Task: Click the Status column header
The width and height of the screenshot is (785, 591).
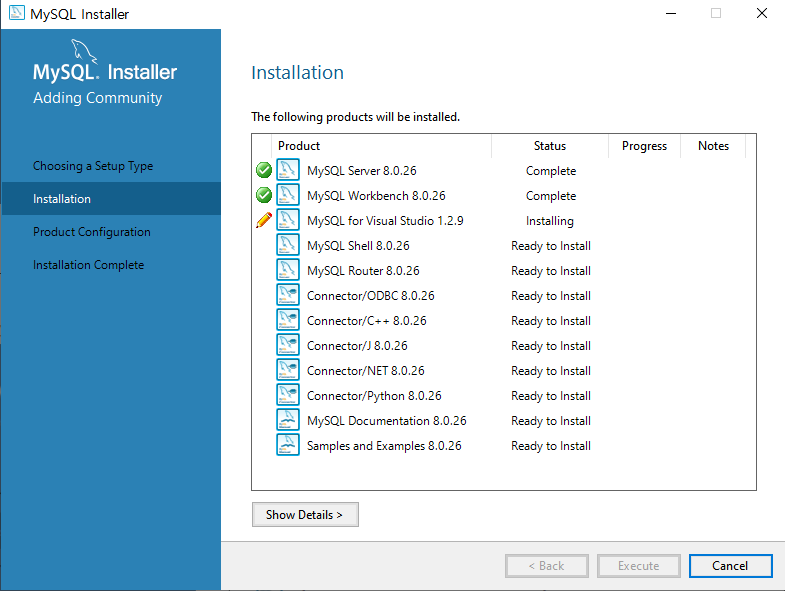Action: [x=550, y=146]
